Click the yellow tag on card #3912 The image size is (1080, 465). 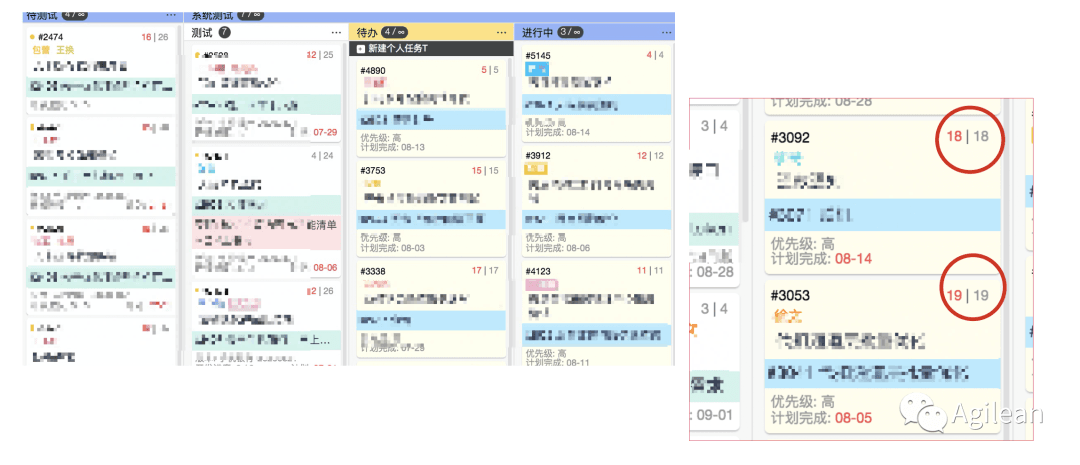[x=537, y=169]
